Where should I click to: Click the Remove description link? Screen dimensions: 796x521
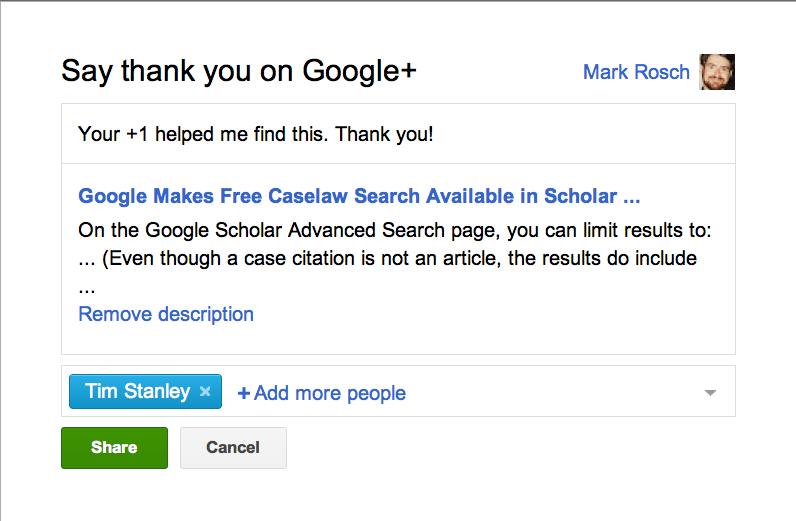(166, 314)
